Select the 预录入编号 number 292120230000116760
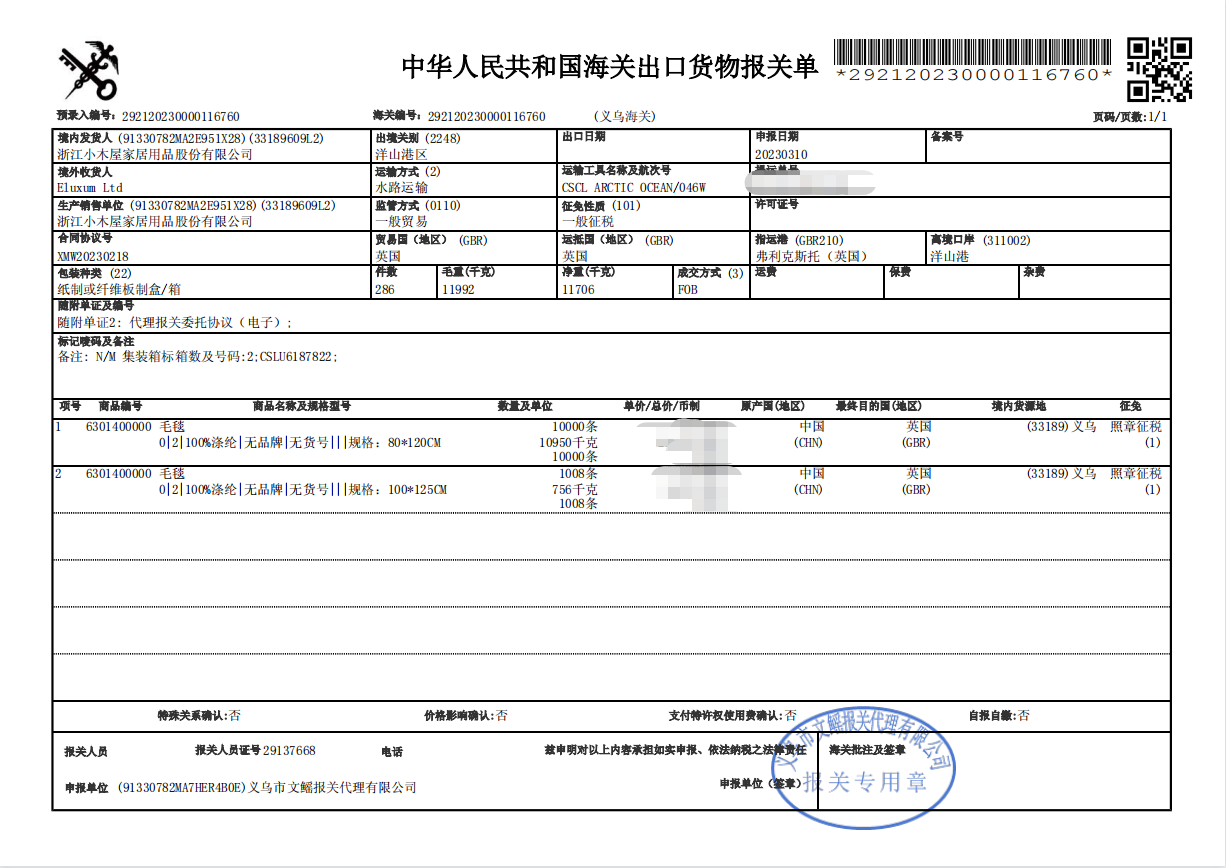 (180, 117)
